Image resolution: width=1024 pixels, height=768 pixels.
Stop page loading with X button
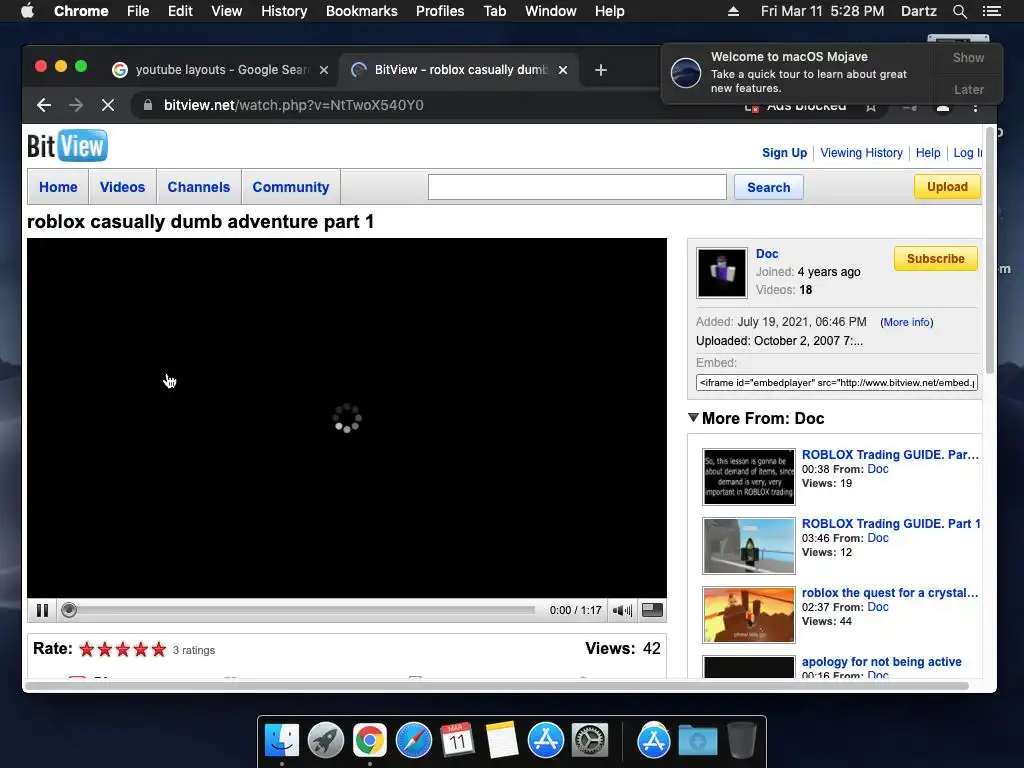[108, 105]
